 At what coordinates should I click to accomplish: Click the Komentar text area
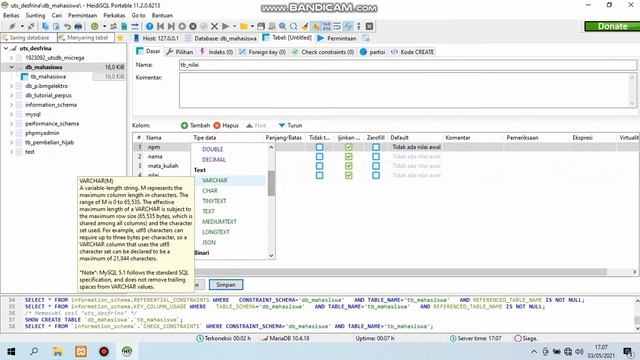click(x=407, y=90)
